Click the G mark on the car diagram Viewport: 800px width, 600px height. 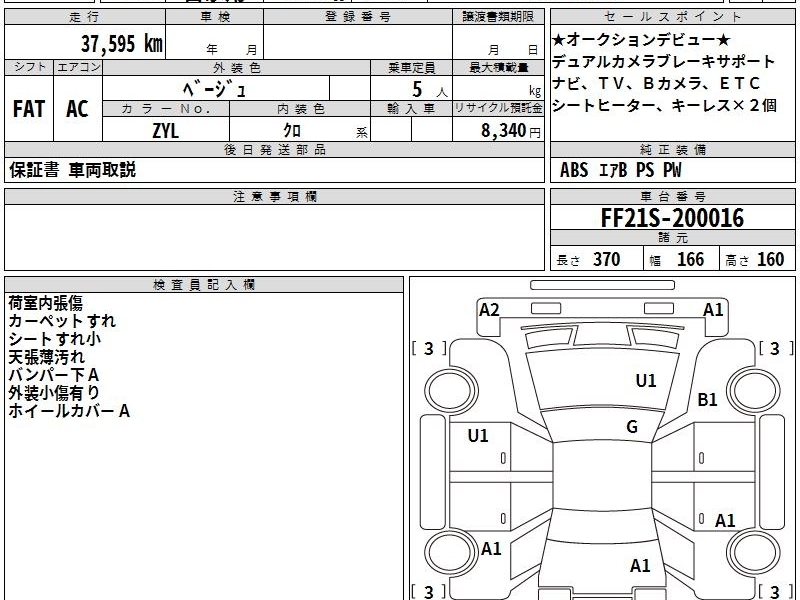pos(632,427)
